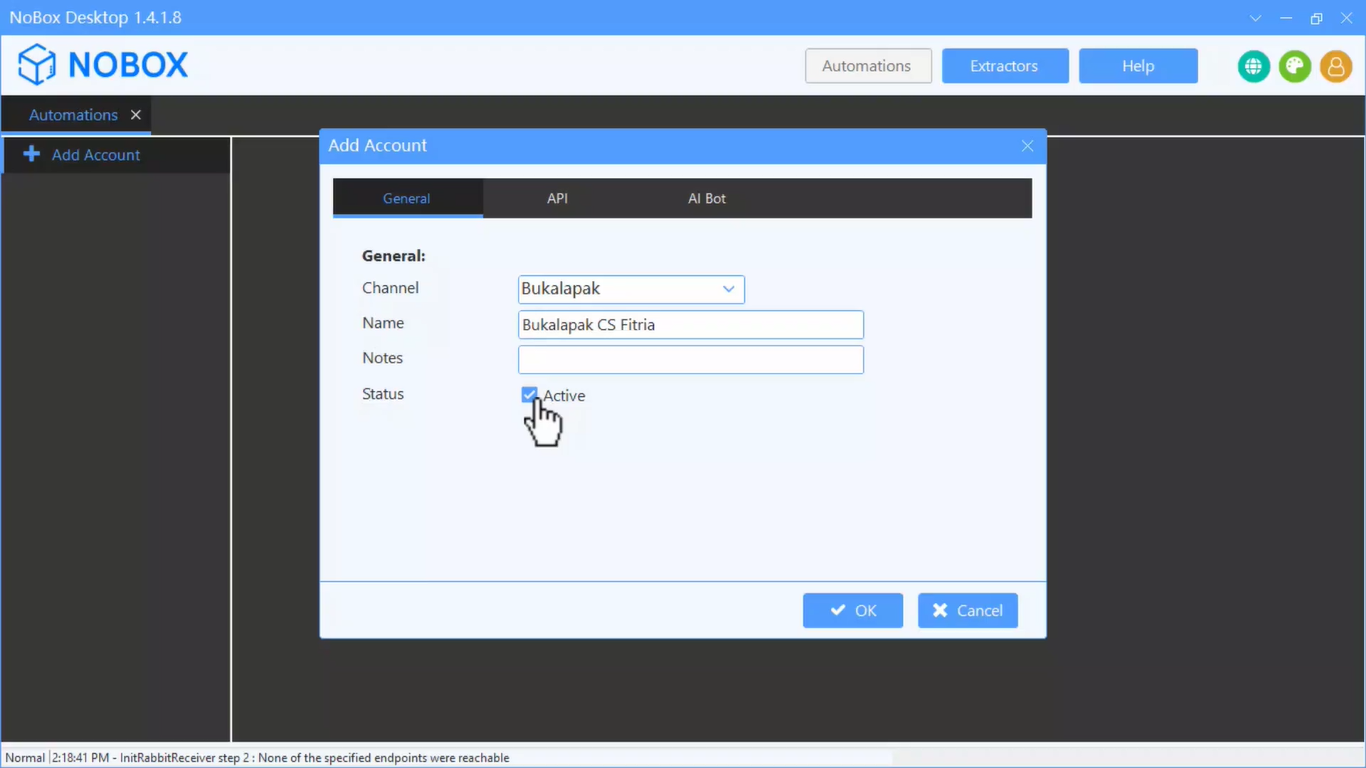The image size is (1366, 768).
Task: Click the plus icon beside Add Account
Action: pos(32,154)
